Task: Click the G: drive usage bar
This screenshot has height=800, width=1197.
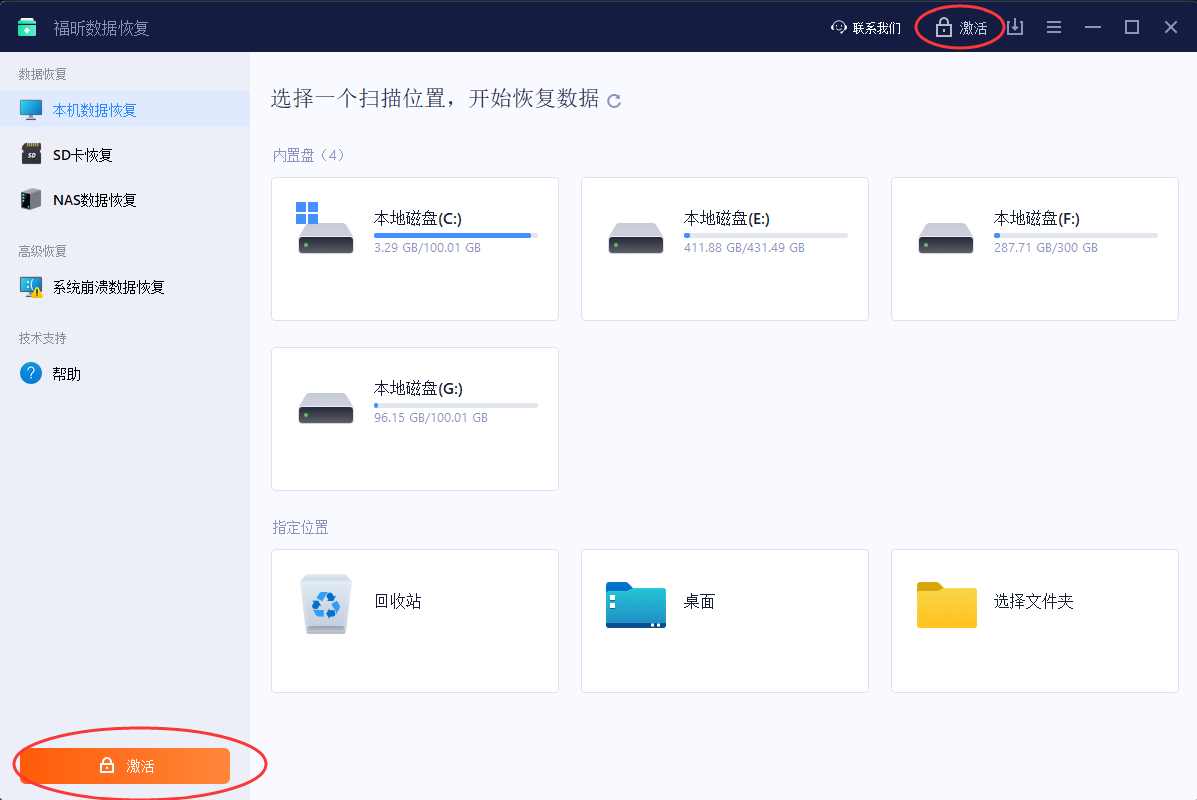Action: [x=456, y=405]
